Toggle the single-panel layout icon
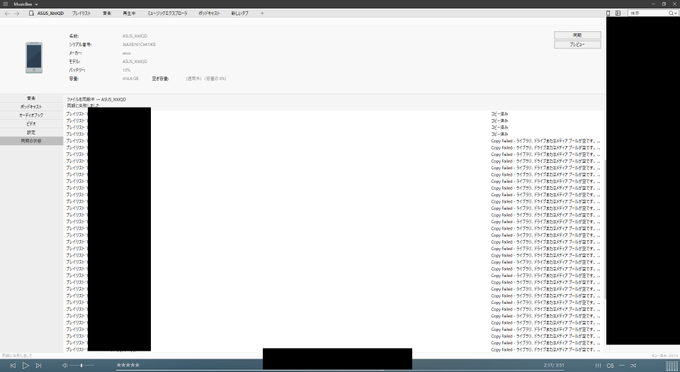The height and width of the screenshot is (372, 680). [608, 13]
